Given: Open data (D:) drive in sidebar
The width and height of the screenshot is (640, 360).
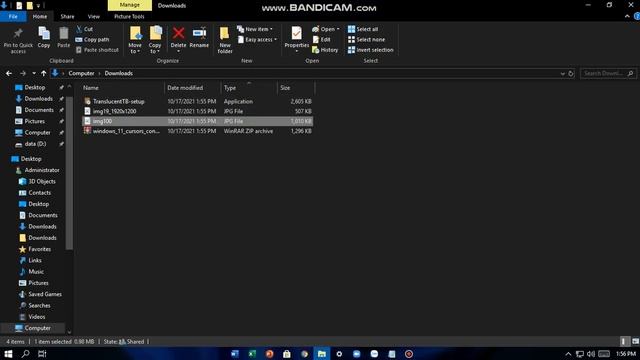Looking at the screenshot, I should [x=35, y=144].
